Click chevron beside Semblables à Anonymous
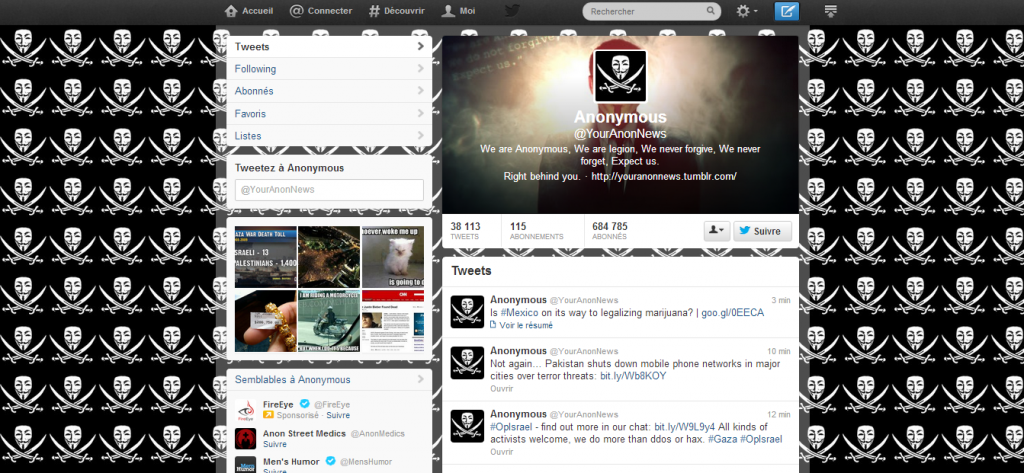This screenshot has width=1024, height=473. coord(421,380)
